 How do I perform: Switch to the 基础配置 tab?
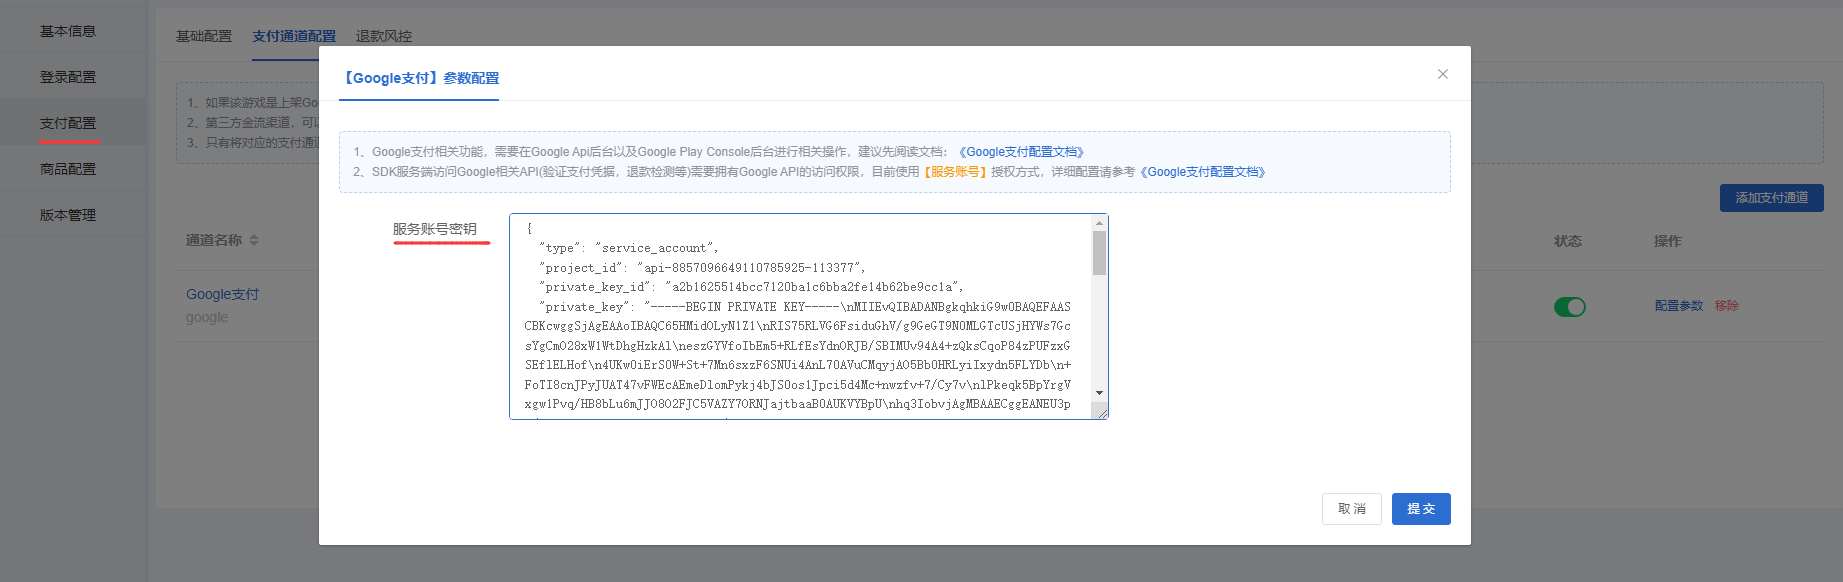(204, 36)
